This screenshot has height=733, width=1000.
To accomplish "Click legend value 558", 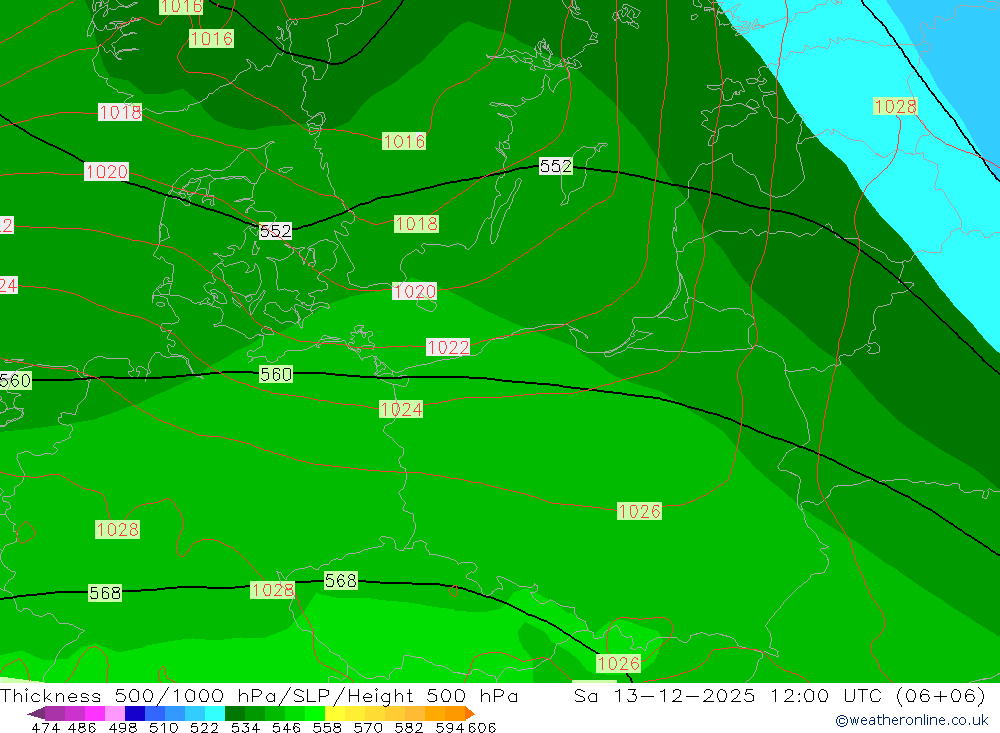I will (327, 727).
